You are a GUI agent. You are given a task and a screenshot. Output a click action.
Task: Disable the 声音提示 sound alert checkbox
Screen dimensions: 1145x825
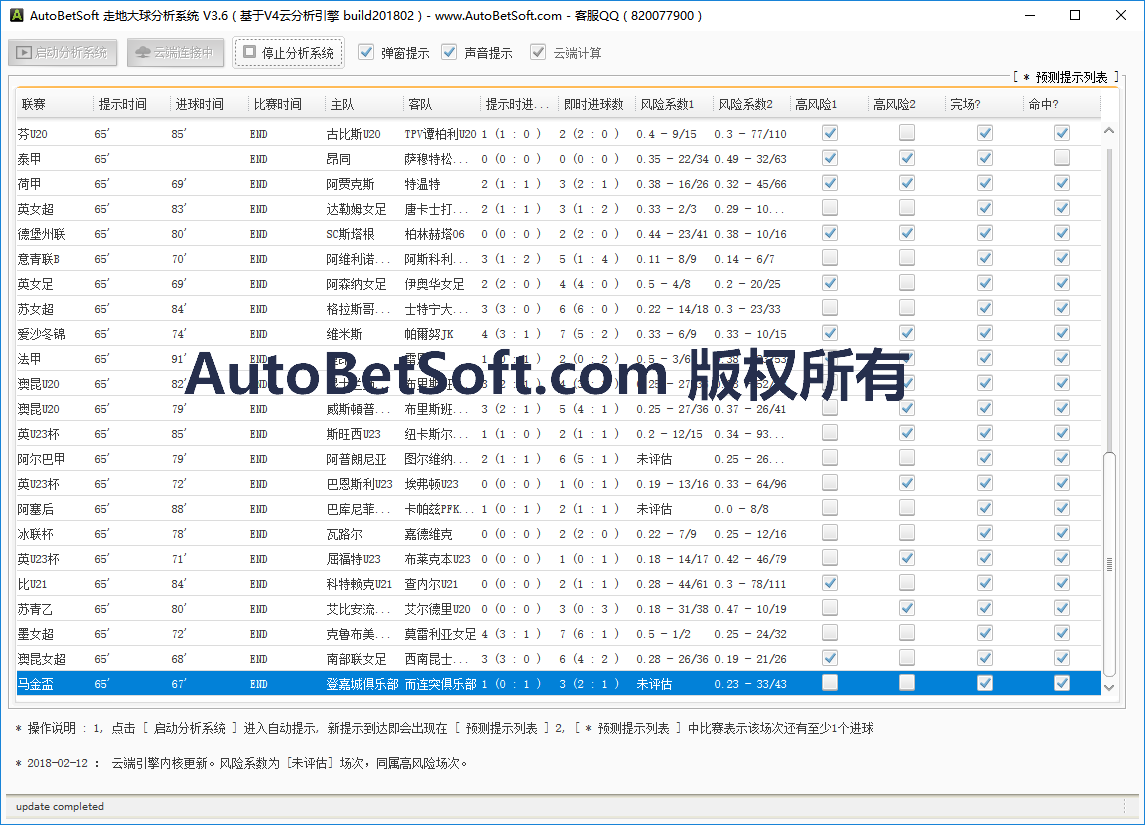[x=449, y=52]
